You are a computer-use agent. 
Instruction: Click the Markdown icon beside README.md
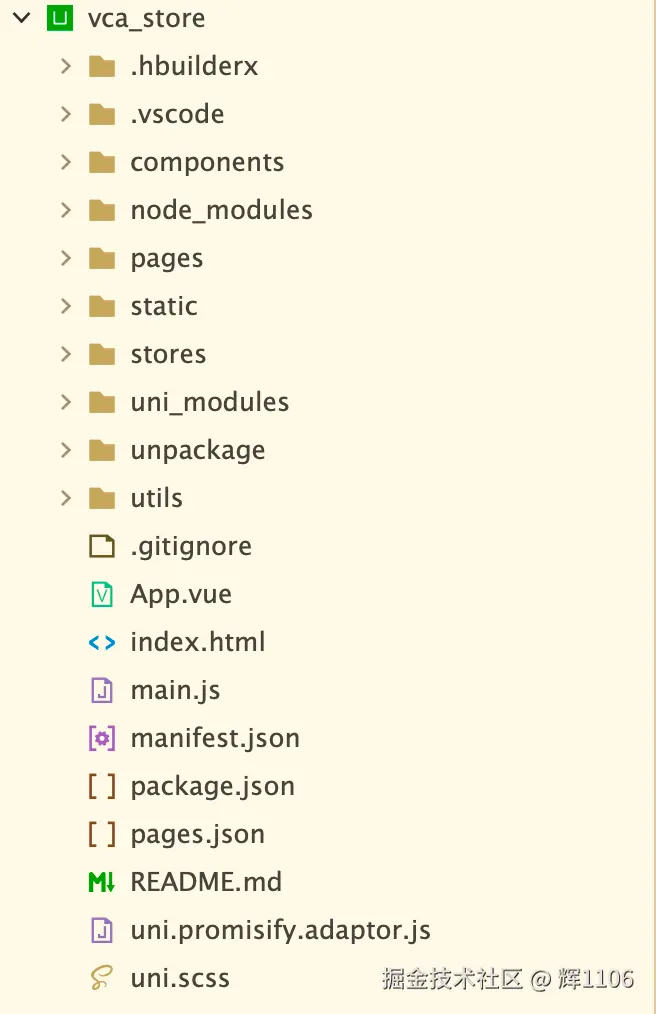coord(102,882)
